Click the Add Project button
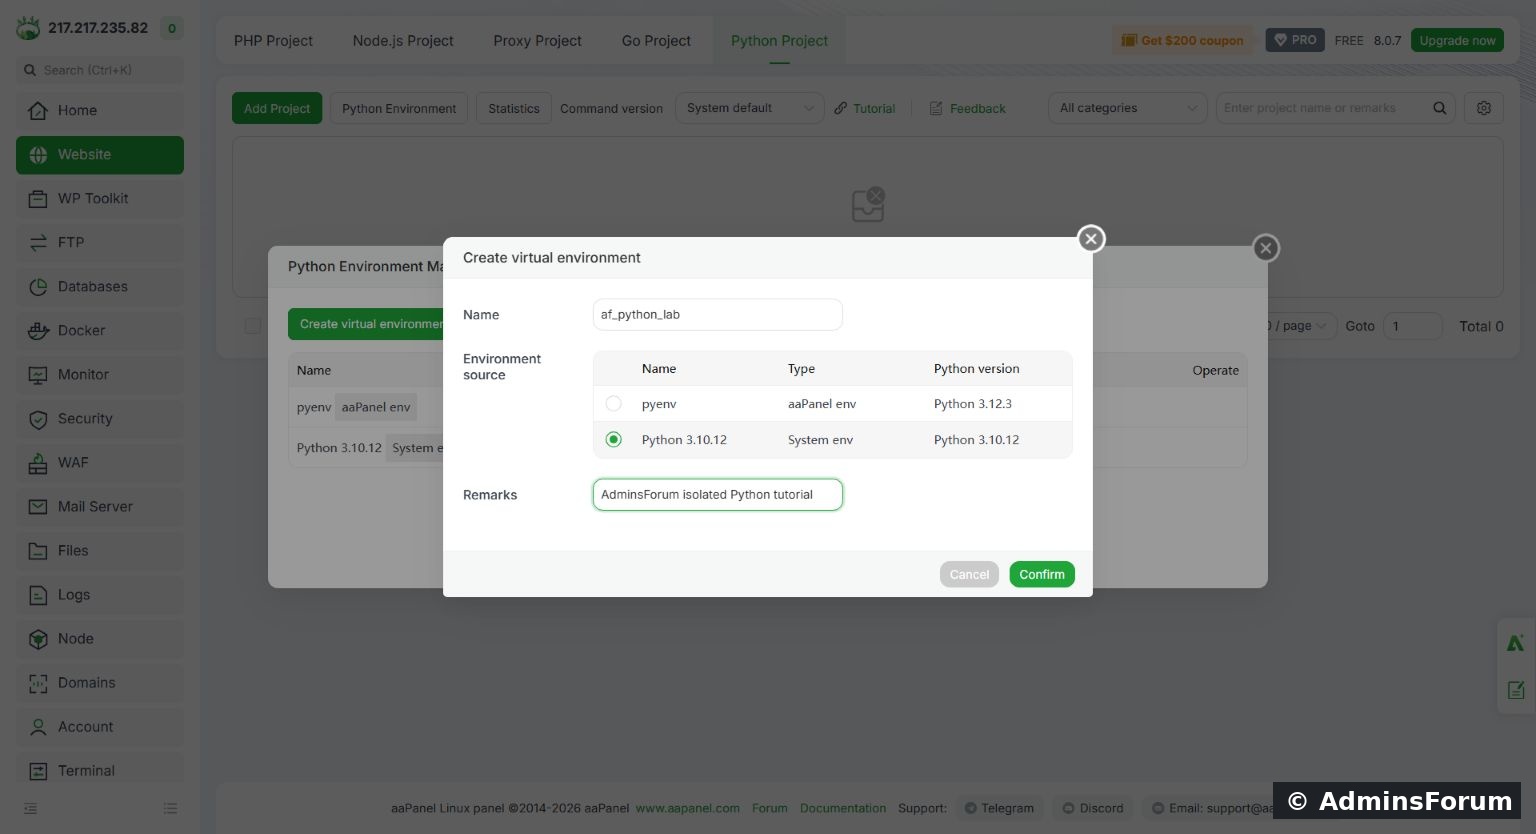 (x=277, y=108)
